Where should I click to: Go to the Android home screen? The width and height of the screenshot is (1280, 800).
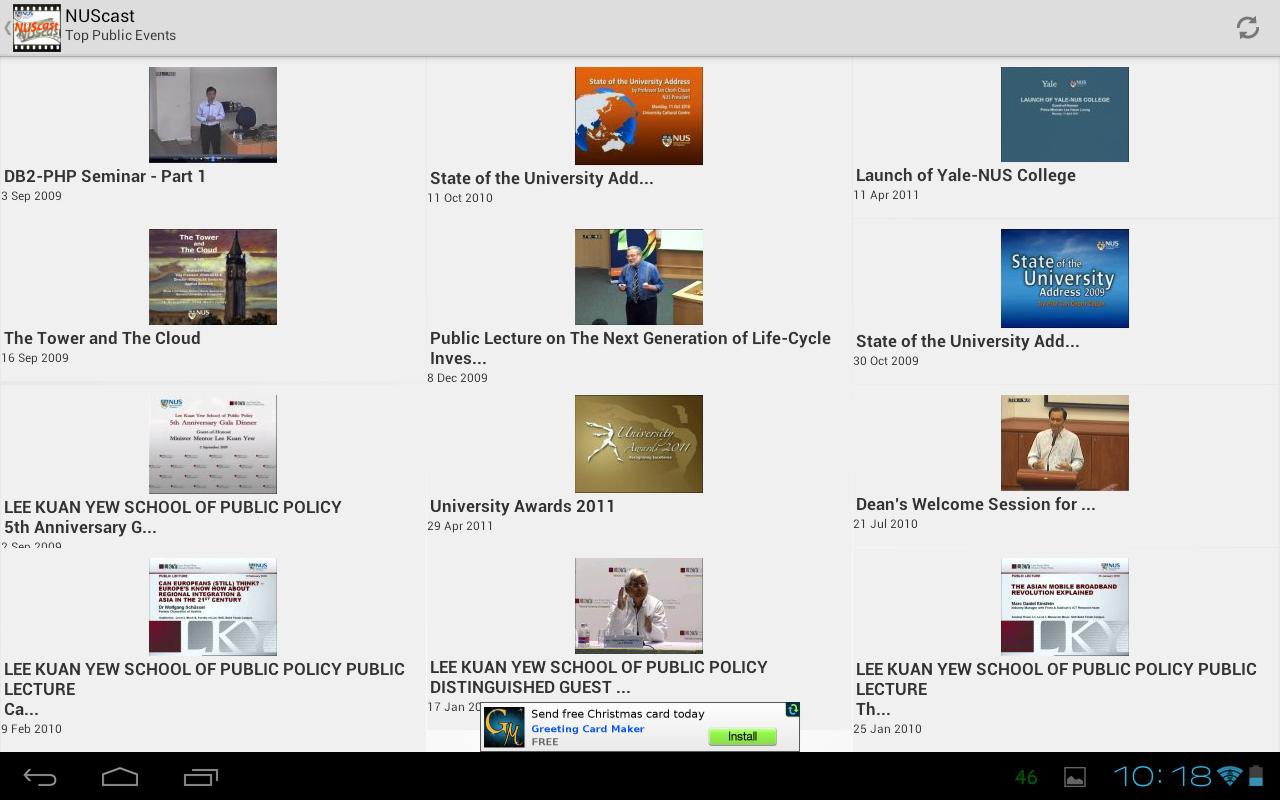tap(120, 777)
